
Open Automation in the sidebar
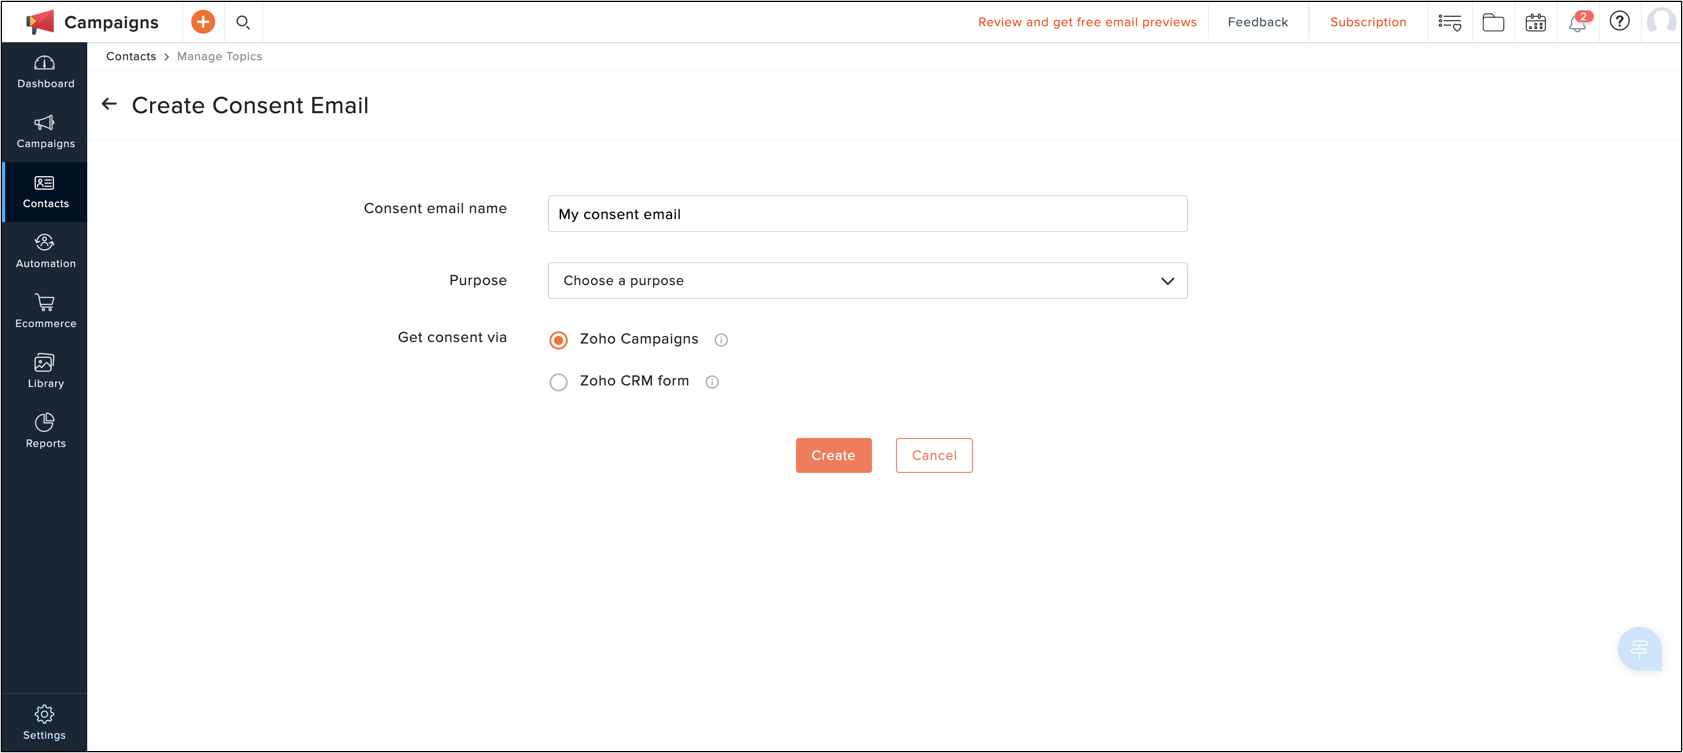45,252
